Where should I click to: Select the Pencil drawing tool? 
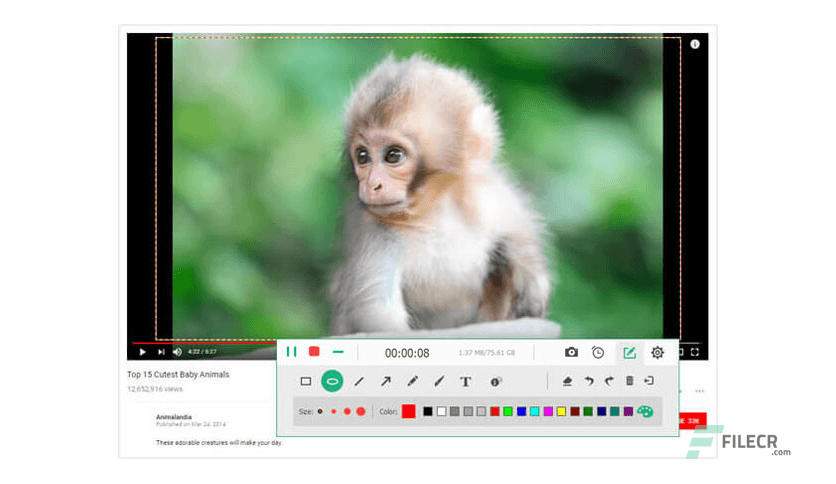[412, 381]
